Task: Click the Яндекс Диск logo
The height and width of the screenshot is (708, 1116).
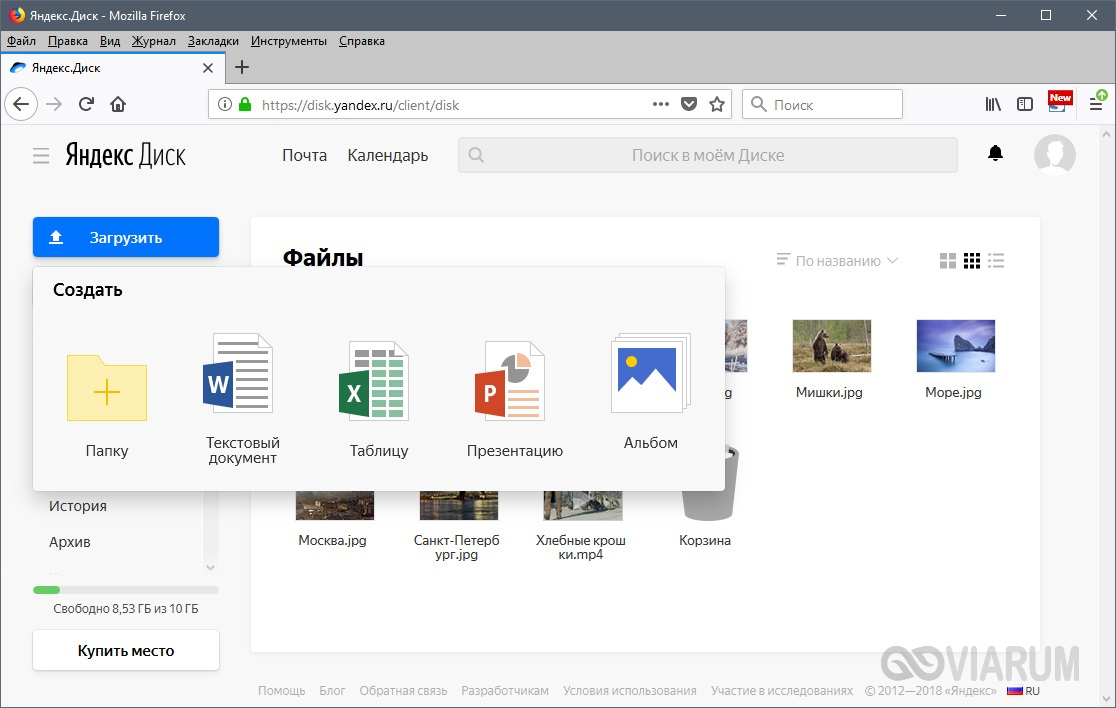Action: pyautogui.click(x=126, y=154)
